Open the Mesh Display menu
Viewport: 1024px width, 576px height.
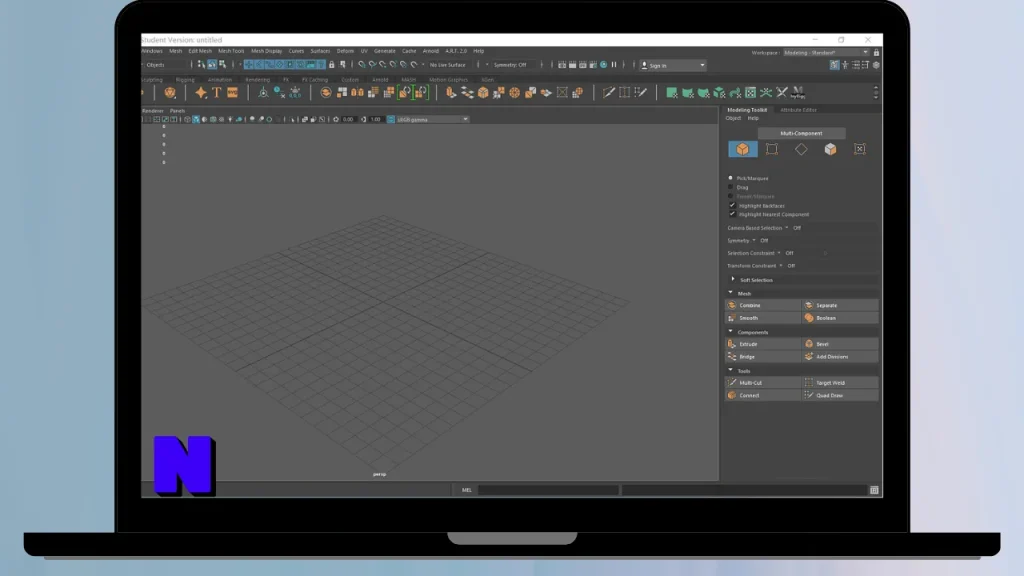(x=266, y=51)
